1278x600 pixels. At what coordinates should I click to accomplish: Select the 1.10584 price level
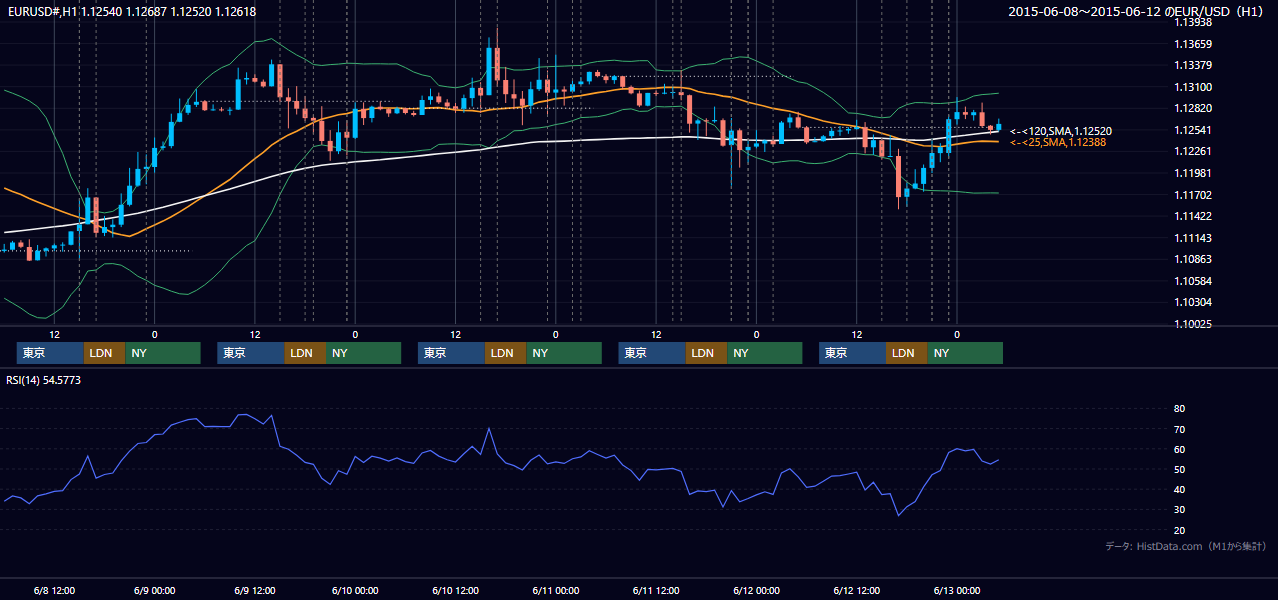1193,281
